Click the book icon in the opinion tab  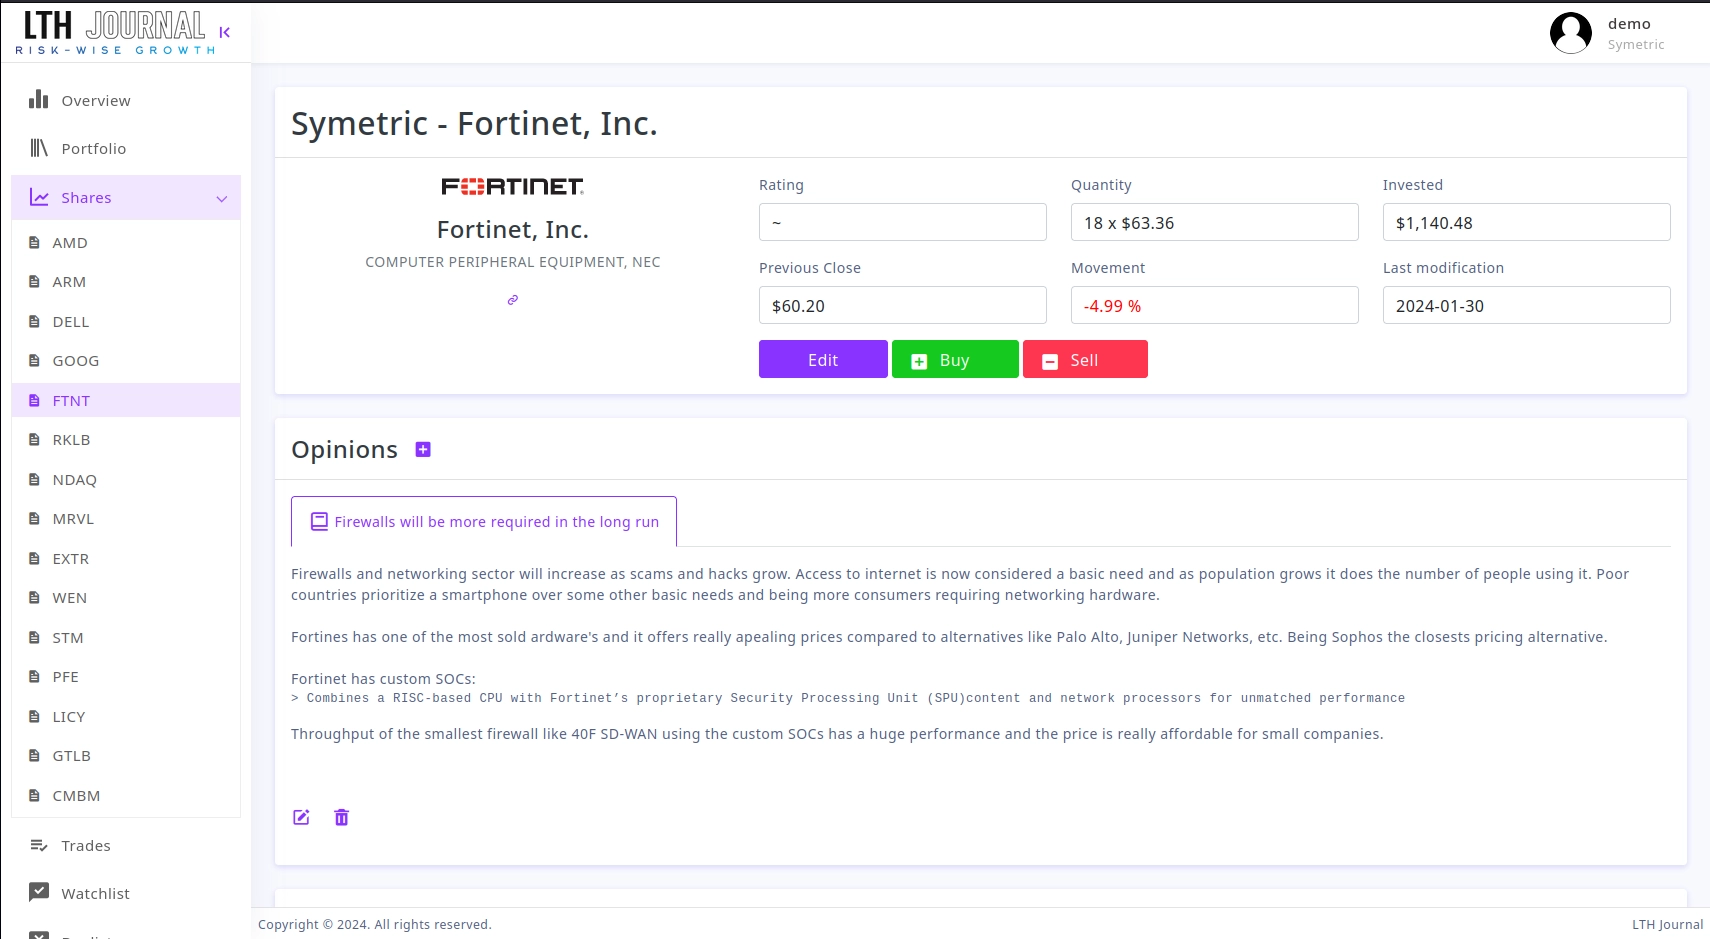click(319, 521)
